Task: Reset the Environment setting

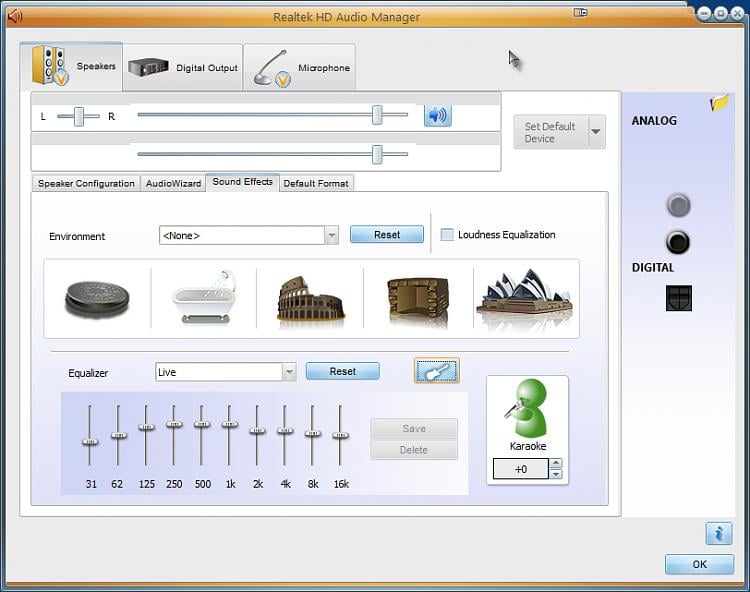Action: (386, 235)
